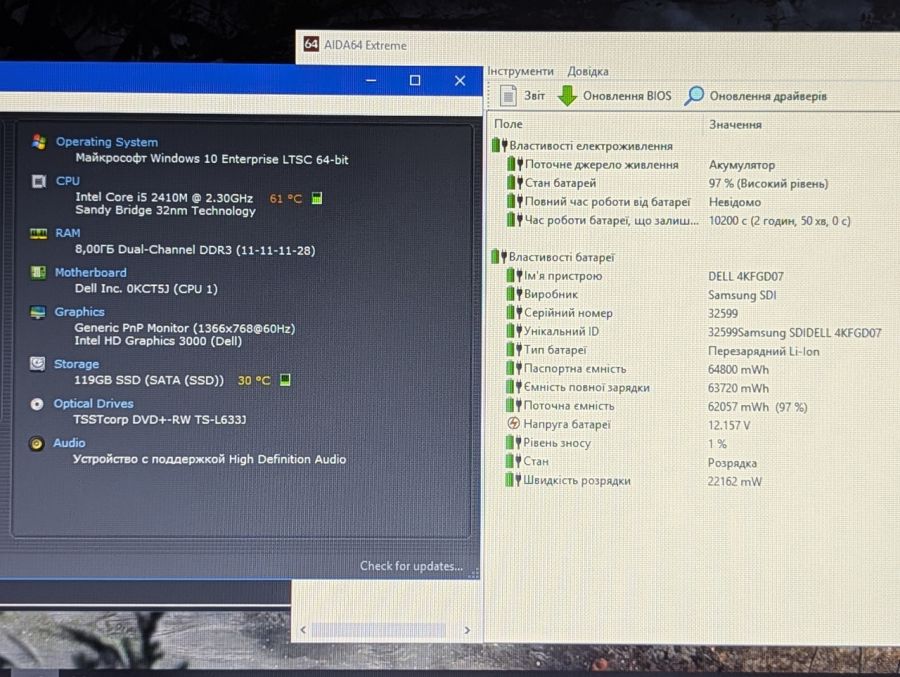
Task: Click the Значення column header
Action: click(x=735, y=125)
